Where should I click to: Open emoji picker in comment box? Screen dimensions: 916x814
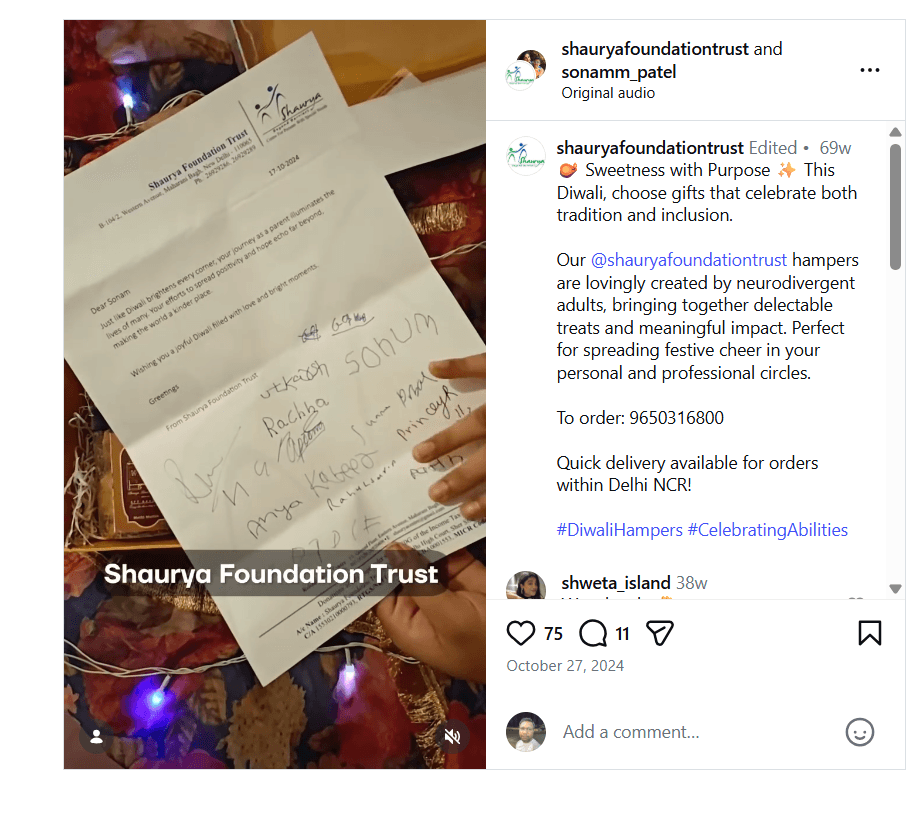(860, 732)
